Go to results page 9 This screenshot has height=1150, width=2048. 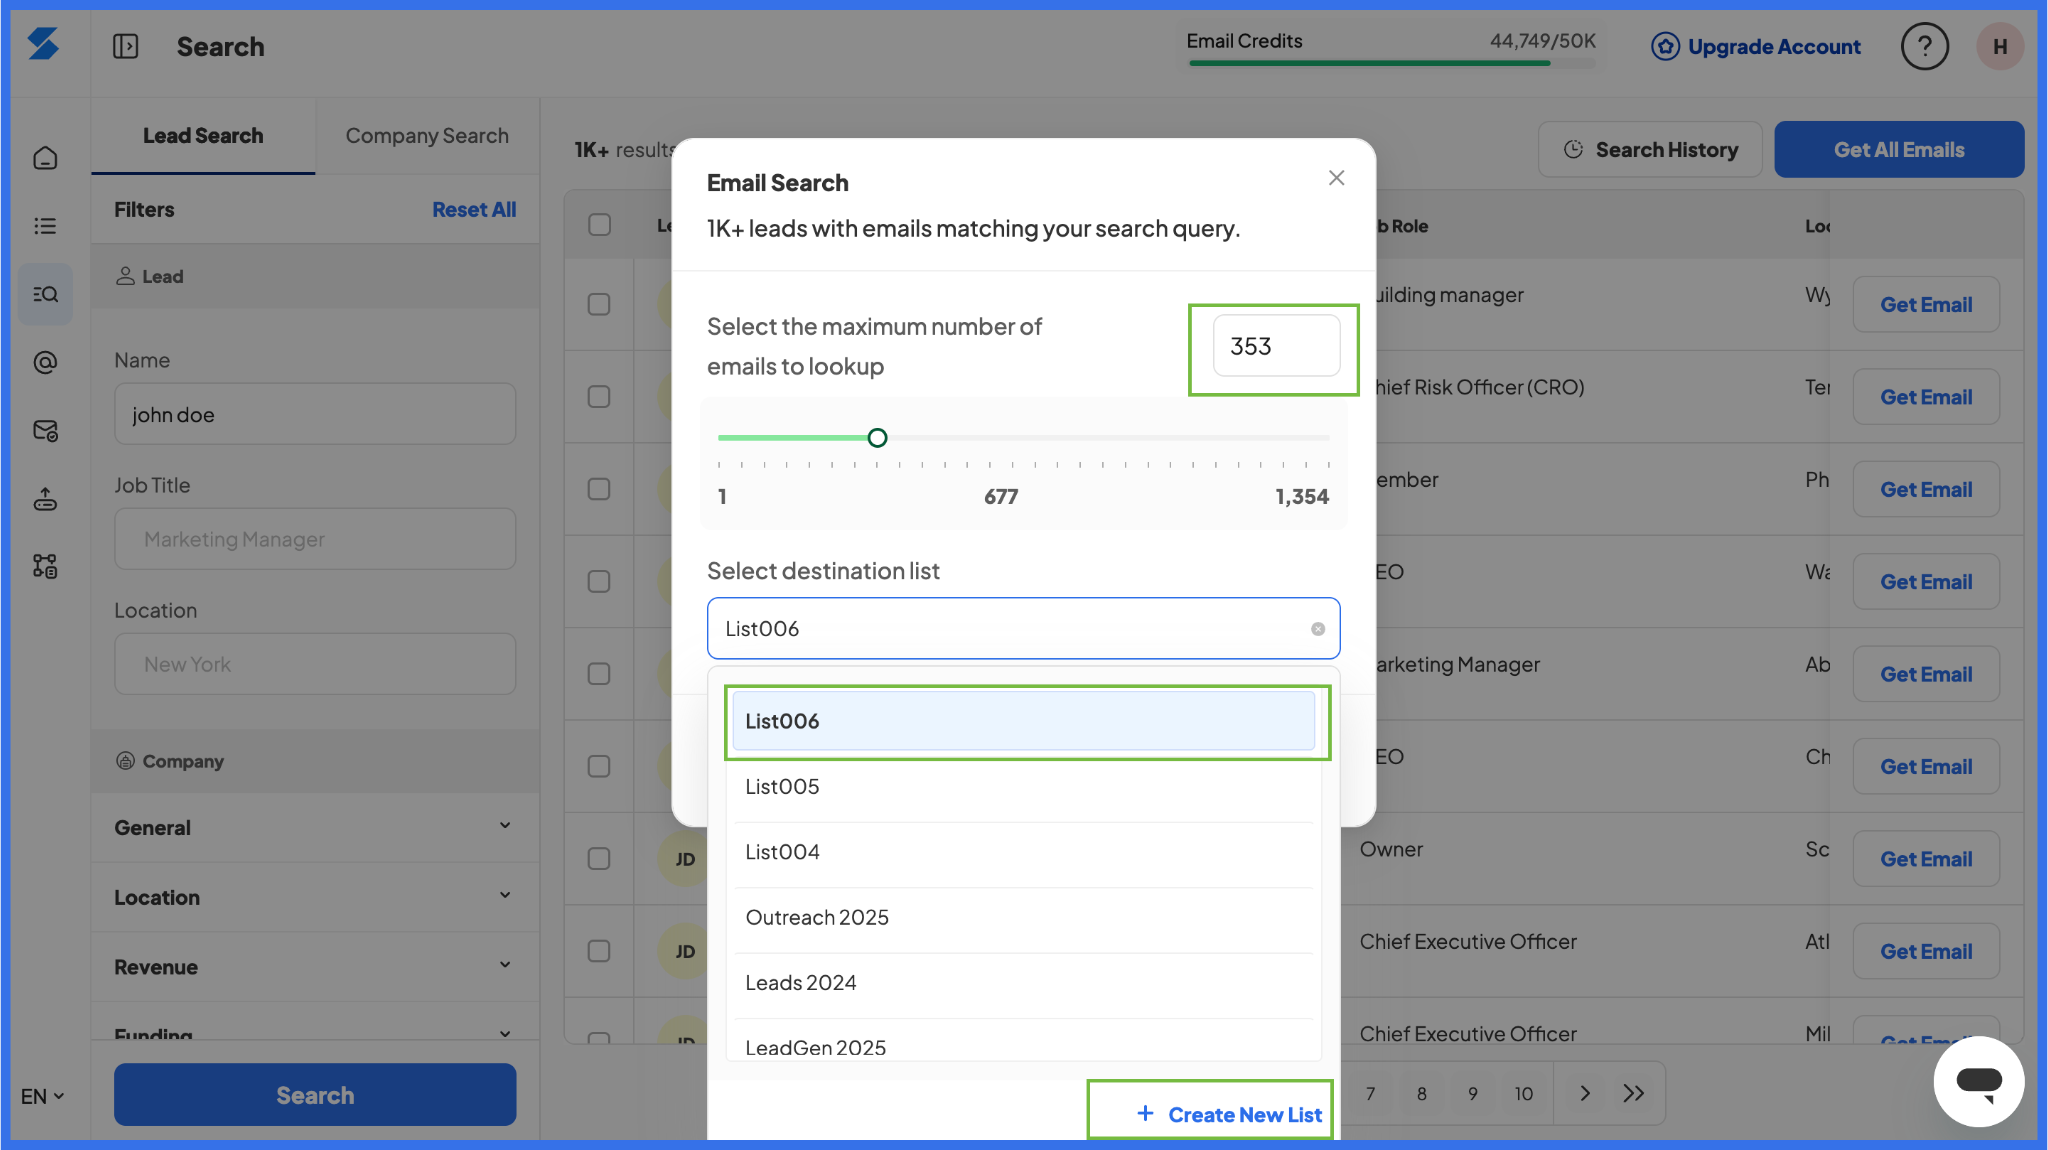point(1472,1093)
